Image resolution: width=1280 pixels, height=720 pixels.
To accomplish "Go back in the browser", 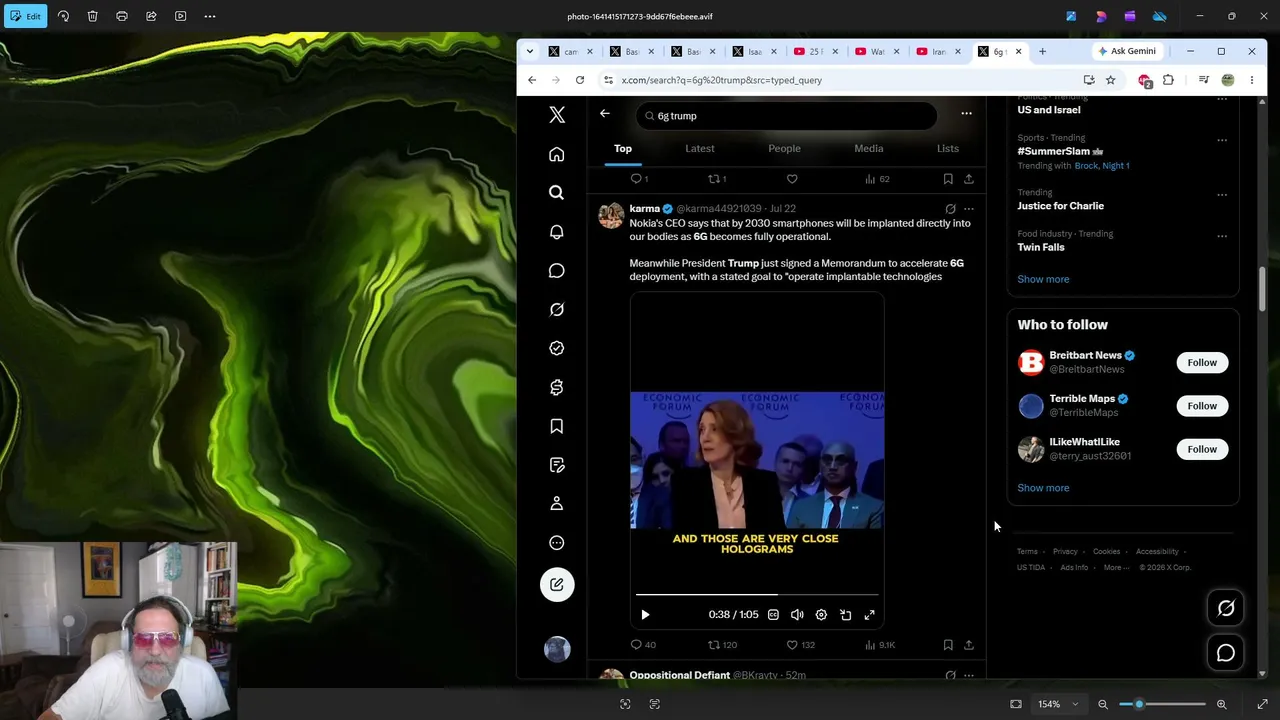I will [532, 80].
